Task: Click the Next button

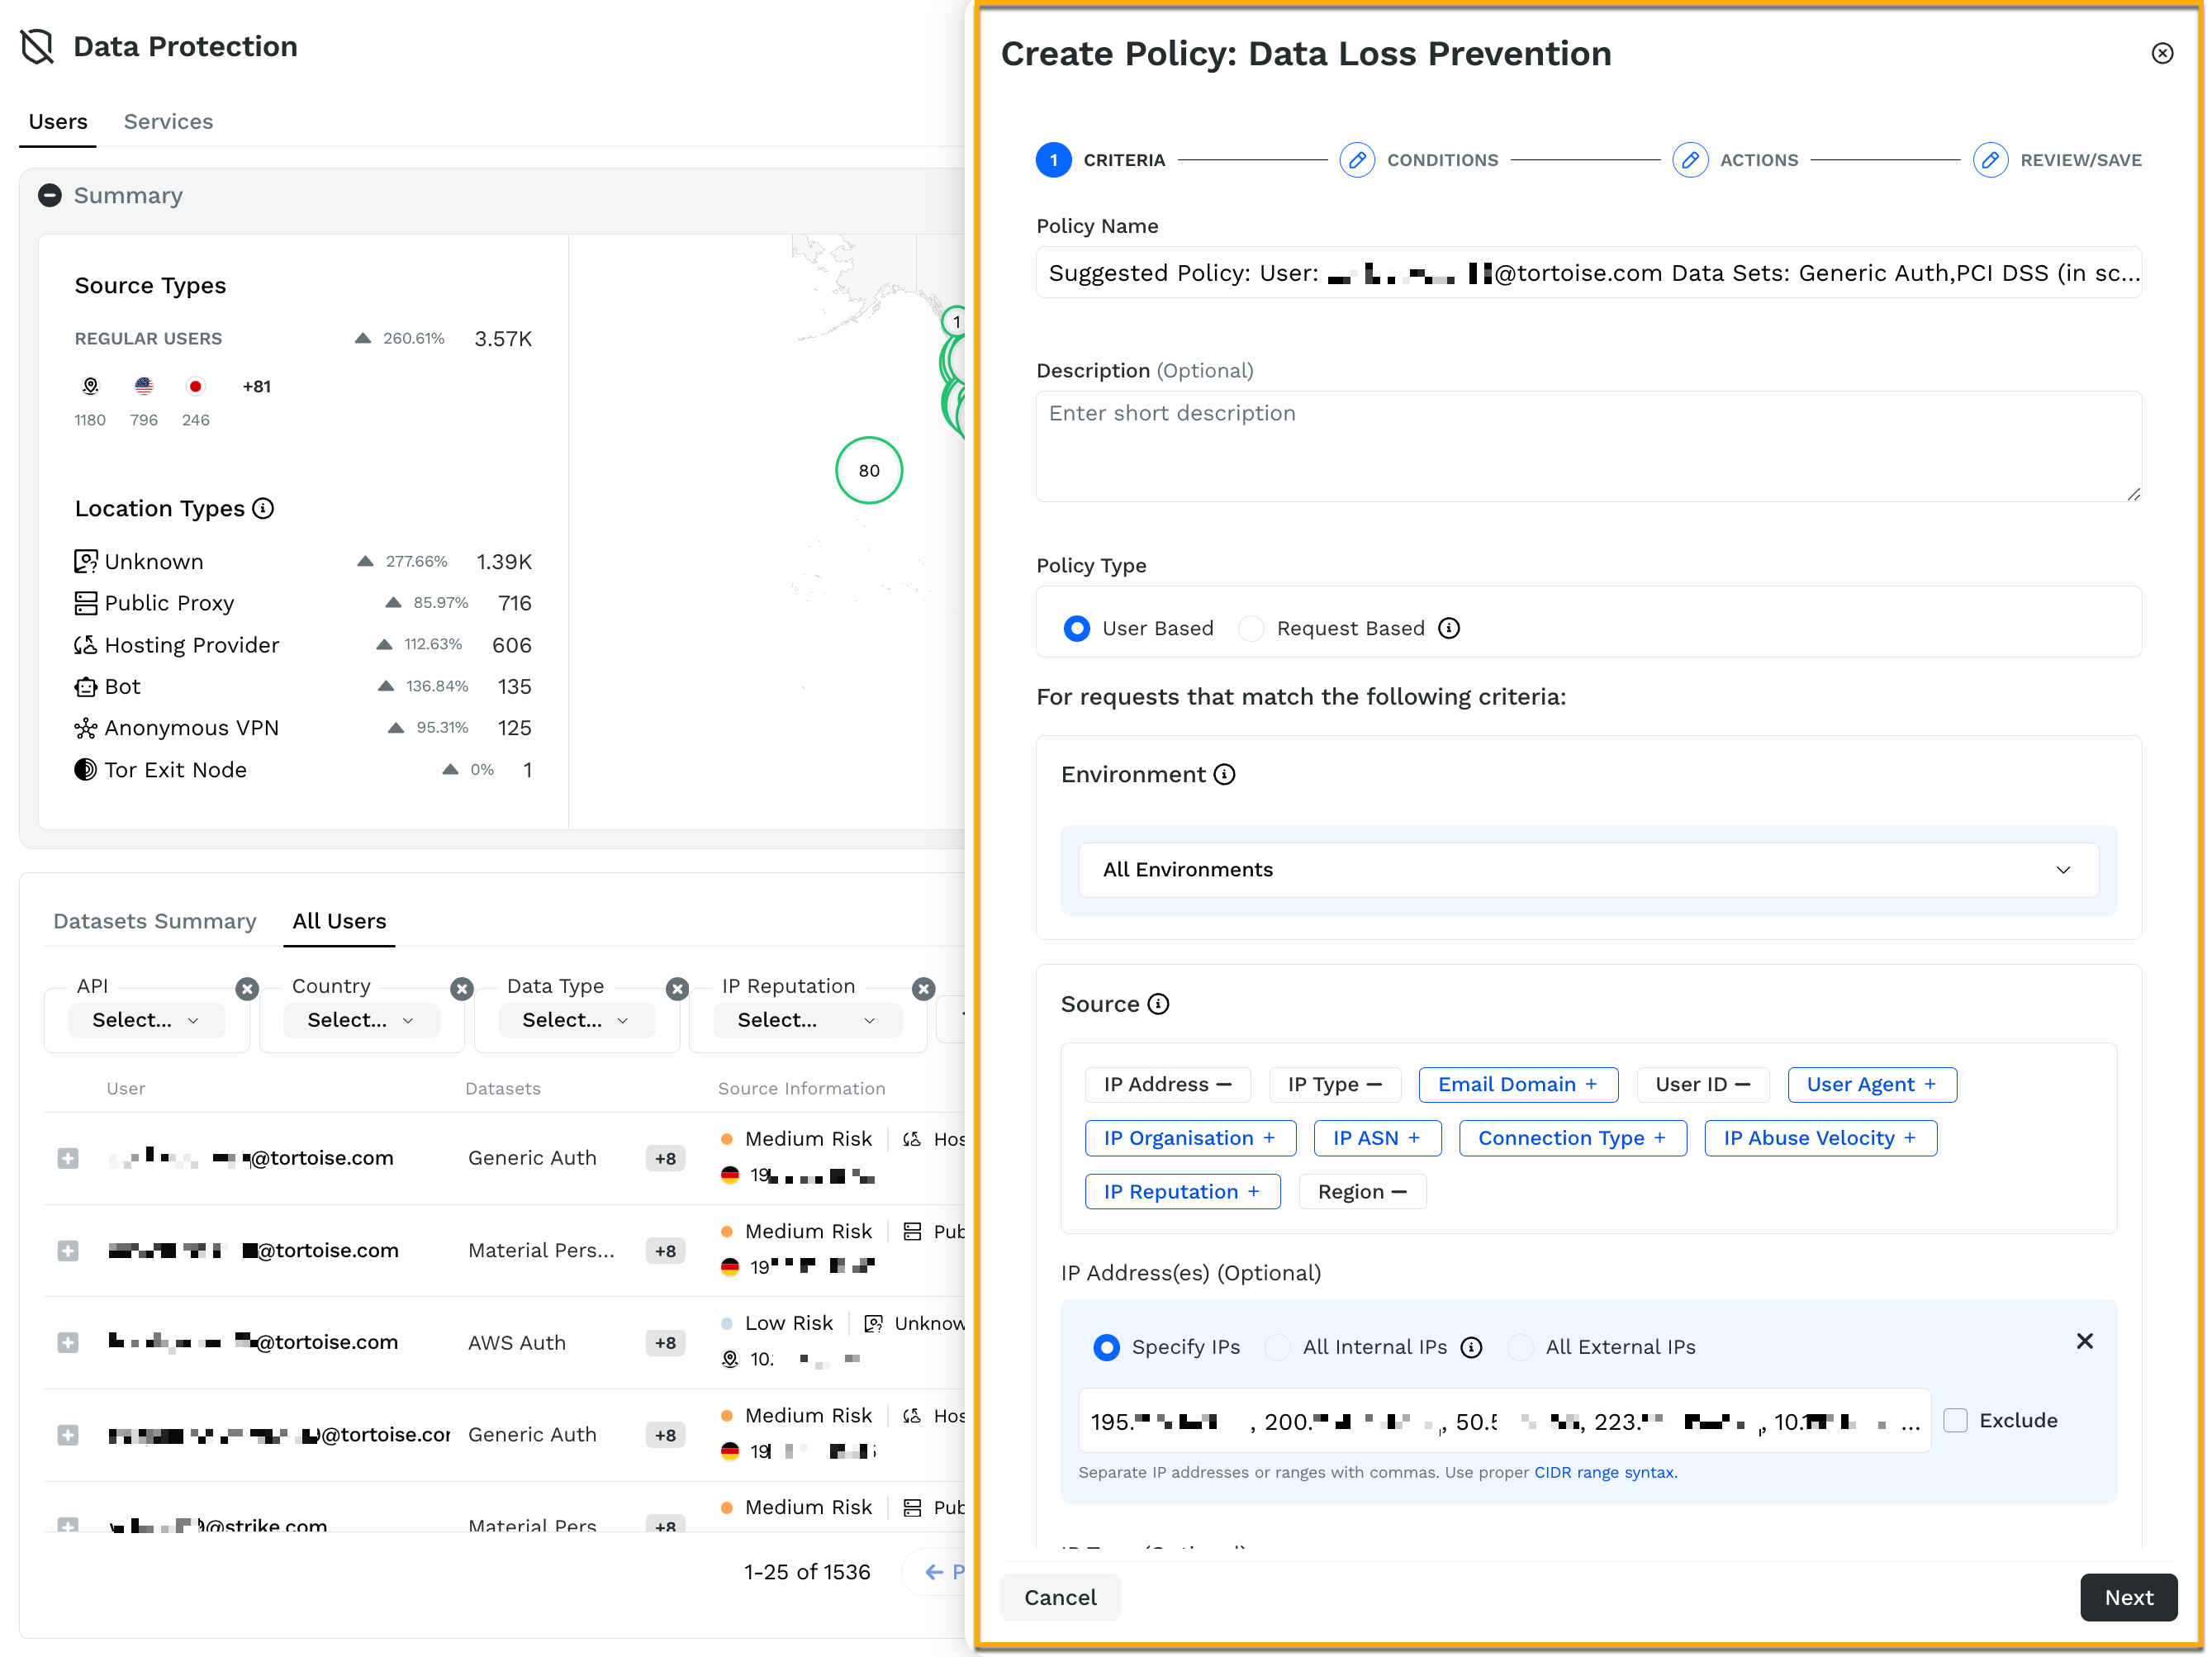Action: point(2128,1597)
